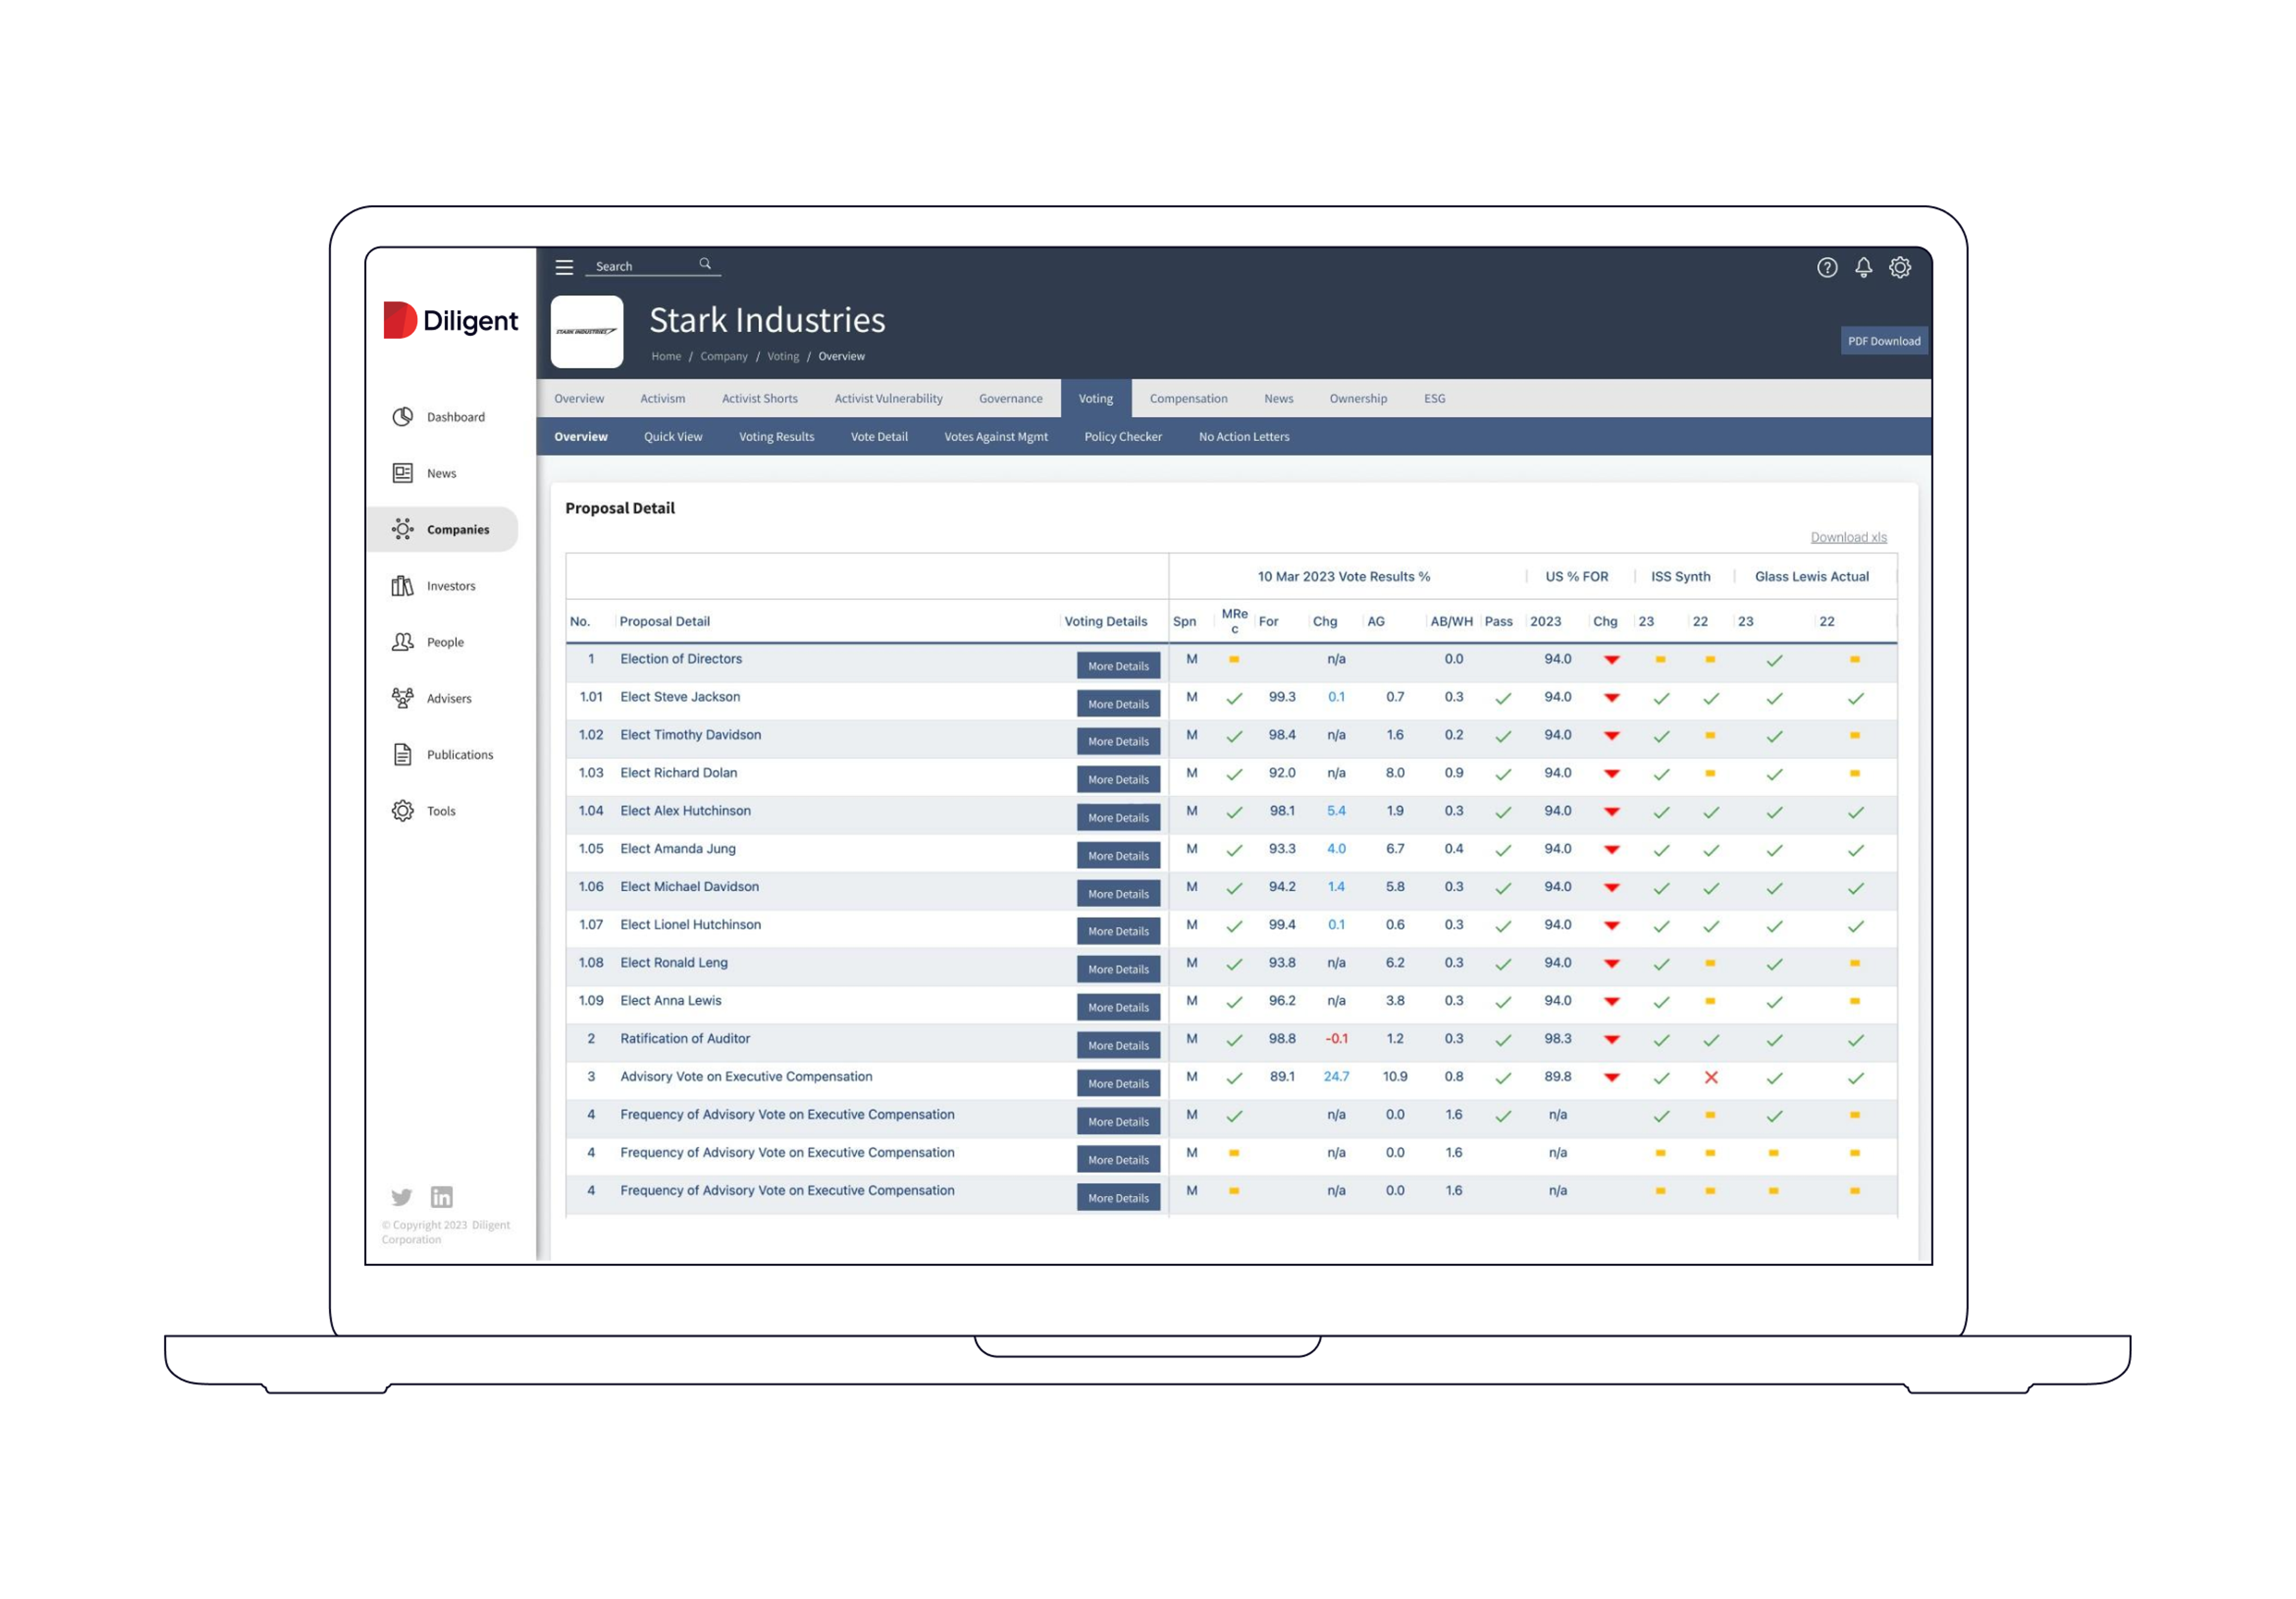The height and width of the screenshot is (1599, 2296).
Task: Open Investors in the sidebar
Action: click(x=450, y=586)
